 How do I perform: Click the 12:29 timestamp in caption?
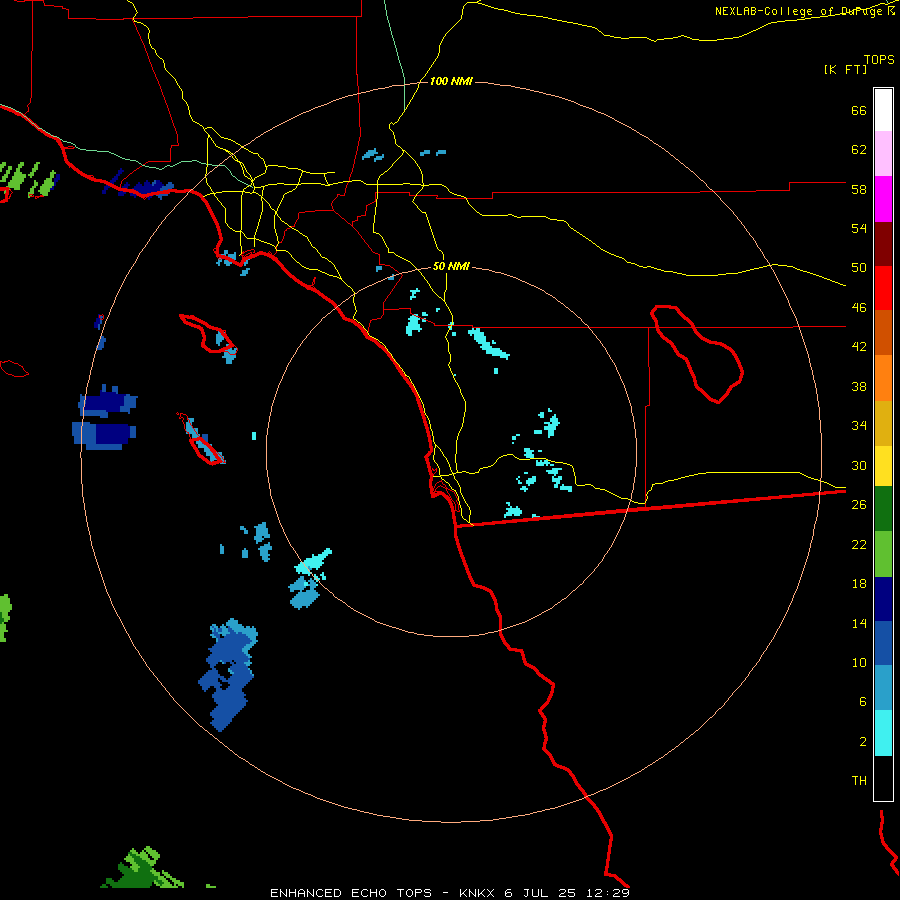[x=608, y=893]
